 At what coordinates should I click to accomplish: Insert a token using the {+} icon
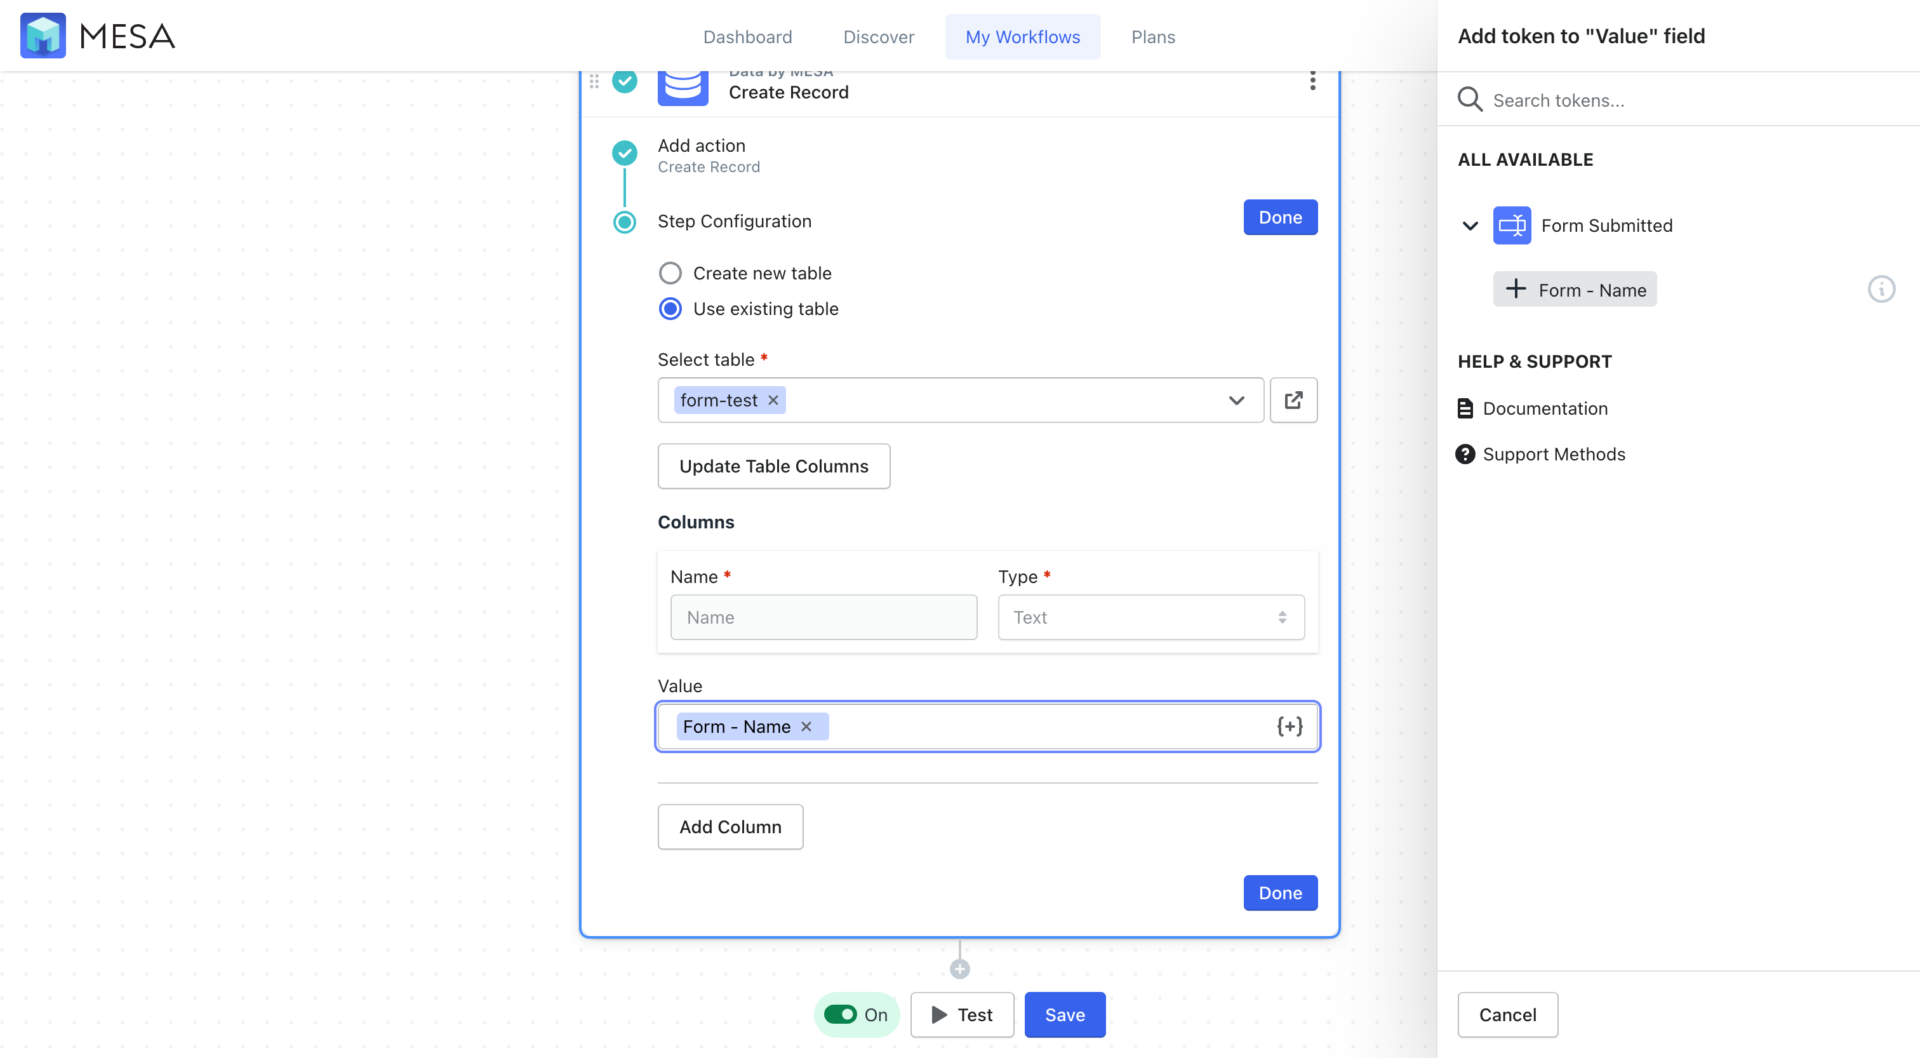[1289, 726]
